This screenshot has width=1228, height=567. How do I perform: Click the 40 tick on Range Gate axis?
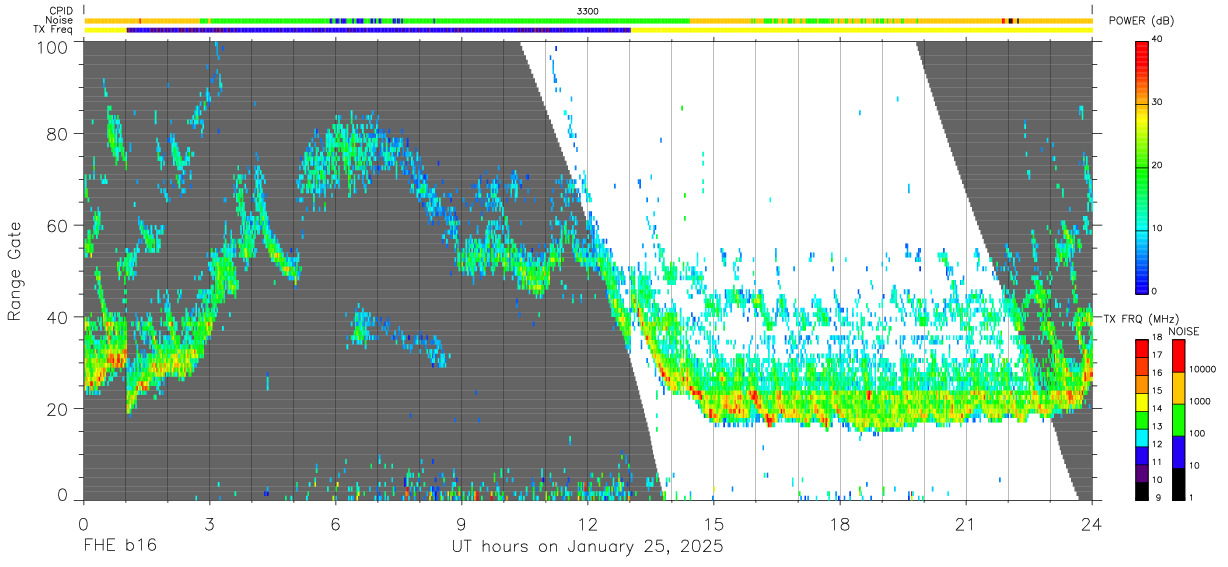click(x=59, y=317)
